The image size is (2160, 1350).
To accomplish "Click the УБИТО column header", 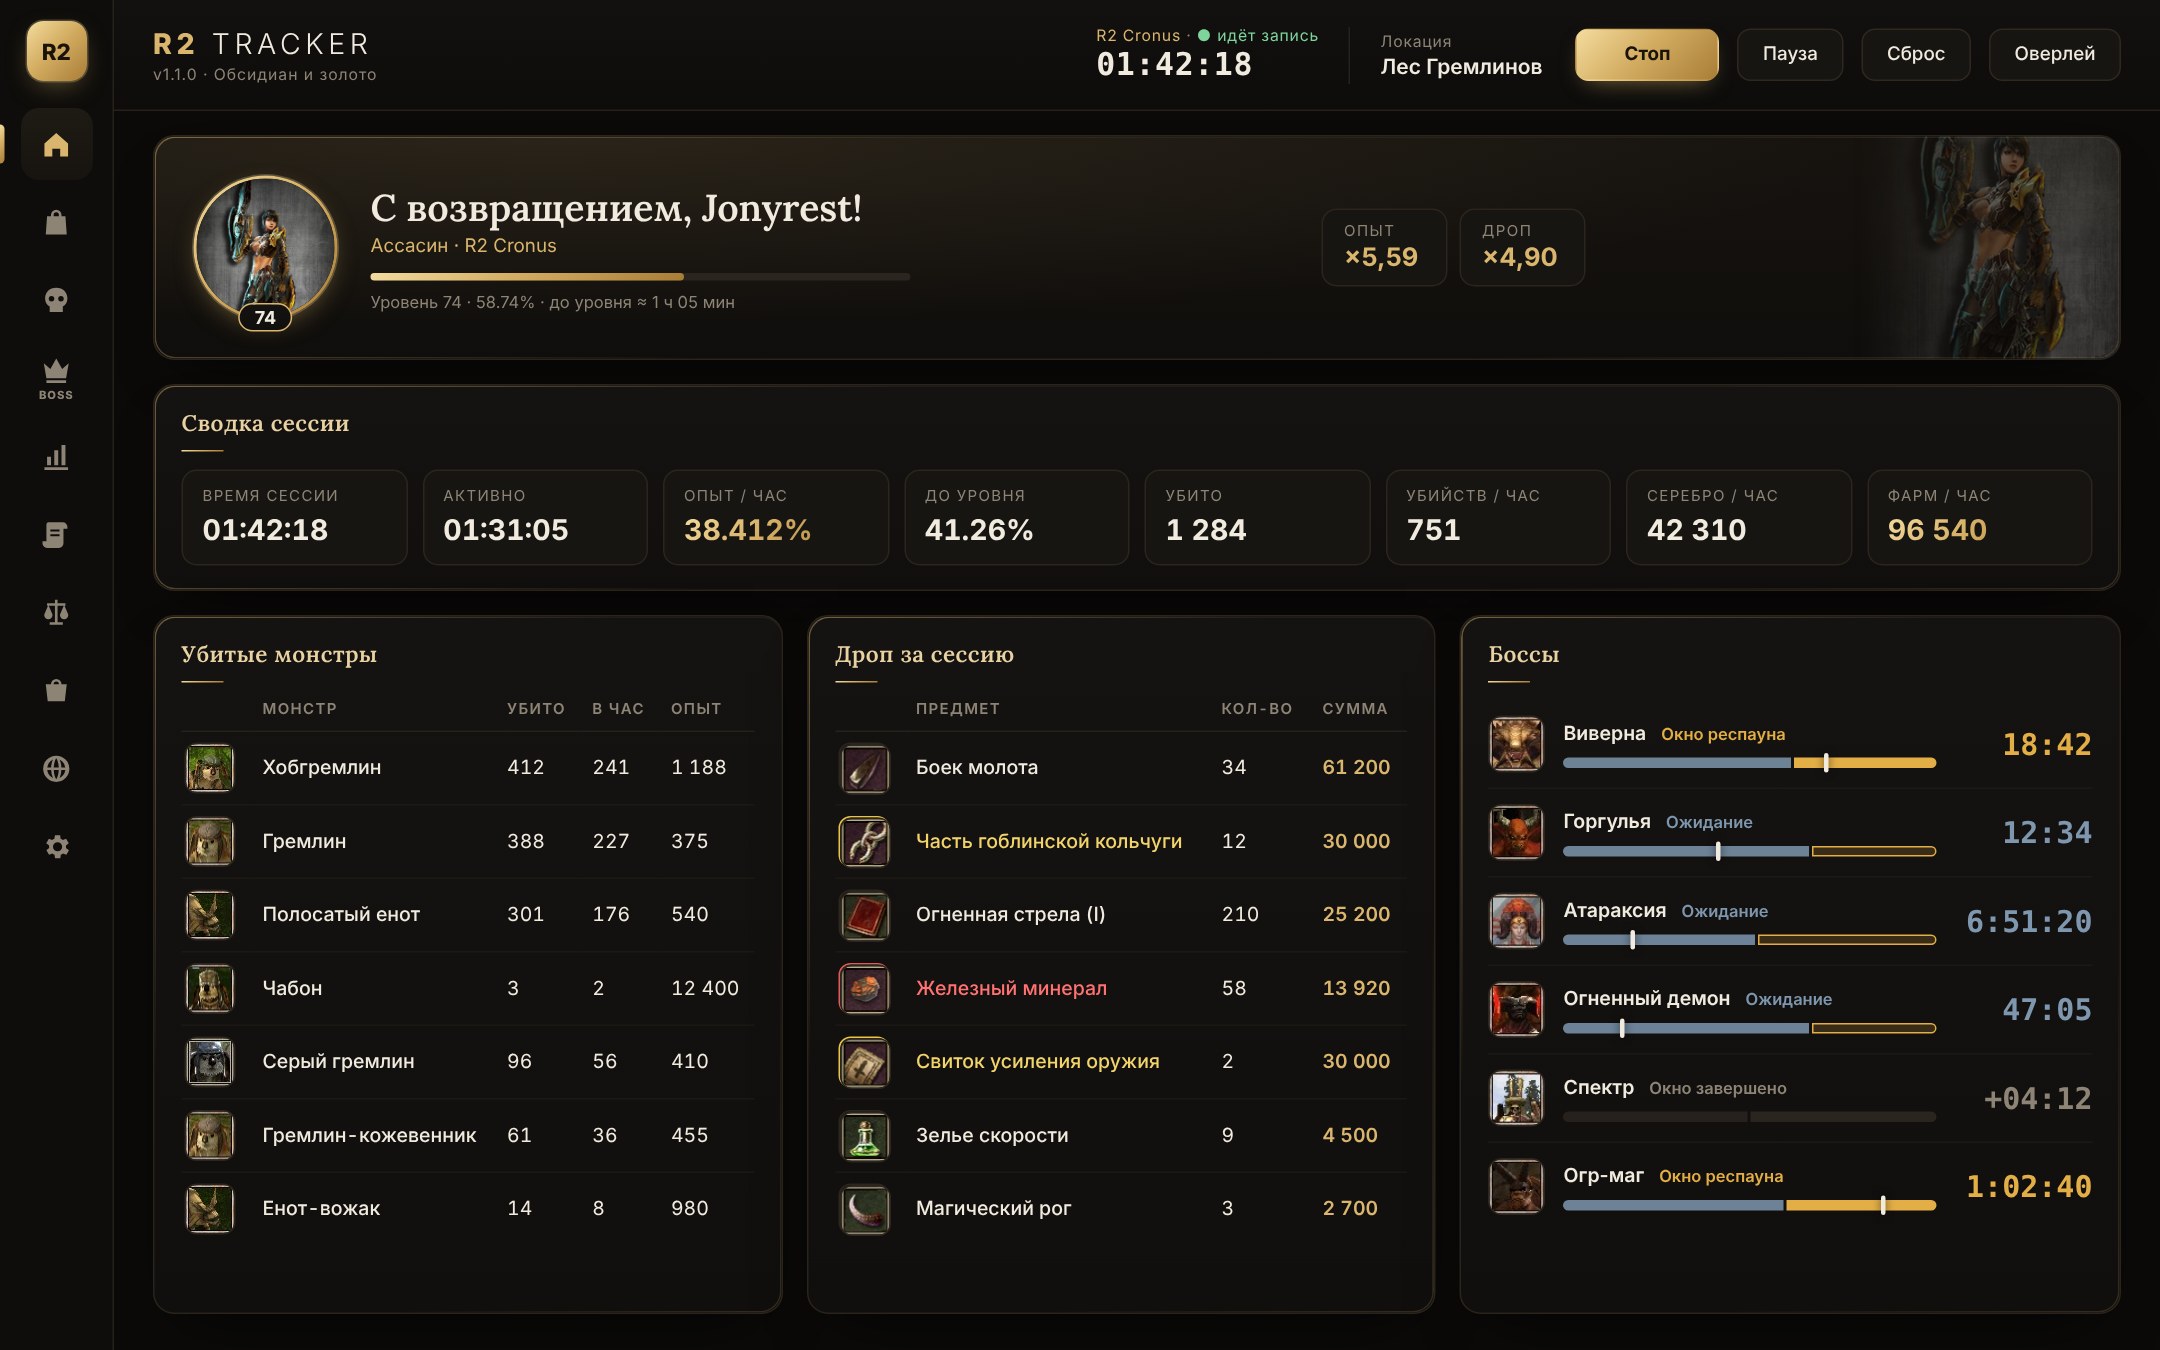I will (535, 708).
